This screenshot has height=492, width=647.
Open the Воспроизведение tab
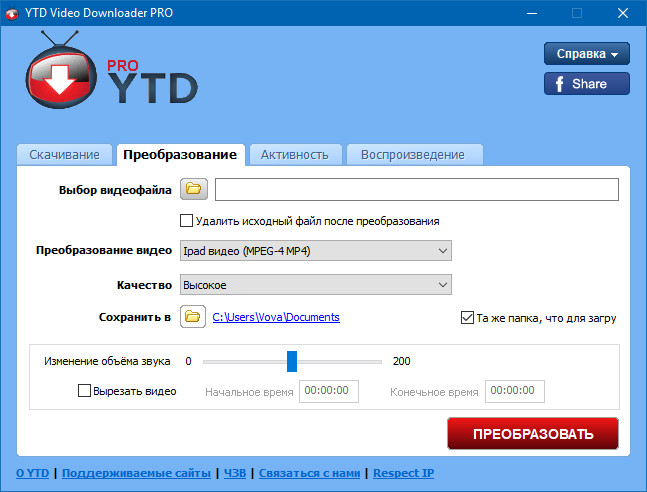(x=412, y=155)
